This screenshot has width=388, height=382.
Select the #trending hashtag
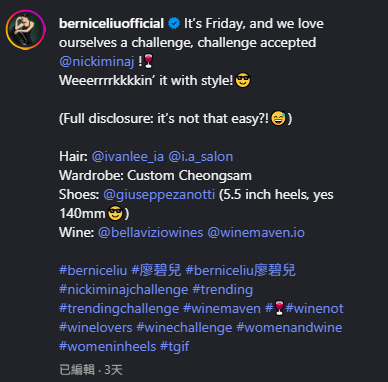click(223, 289)
